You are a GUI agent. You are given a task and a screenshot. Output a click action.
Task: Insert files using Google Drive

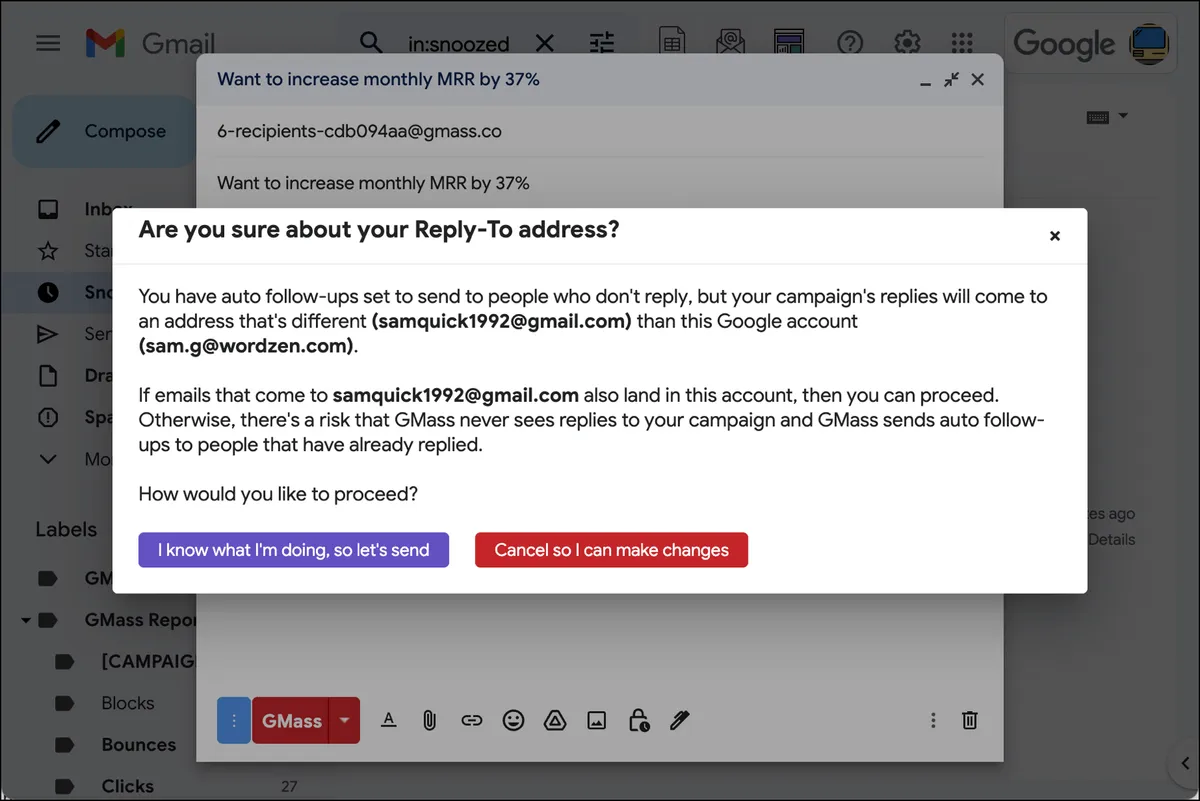(555, 720)
